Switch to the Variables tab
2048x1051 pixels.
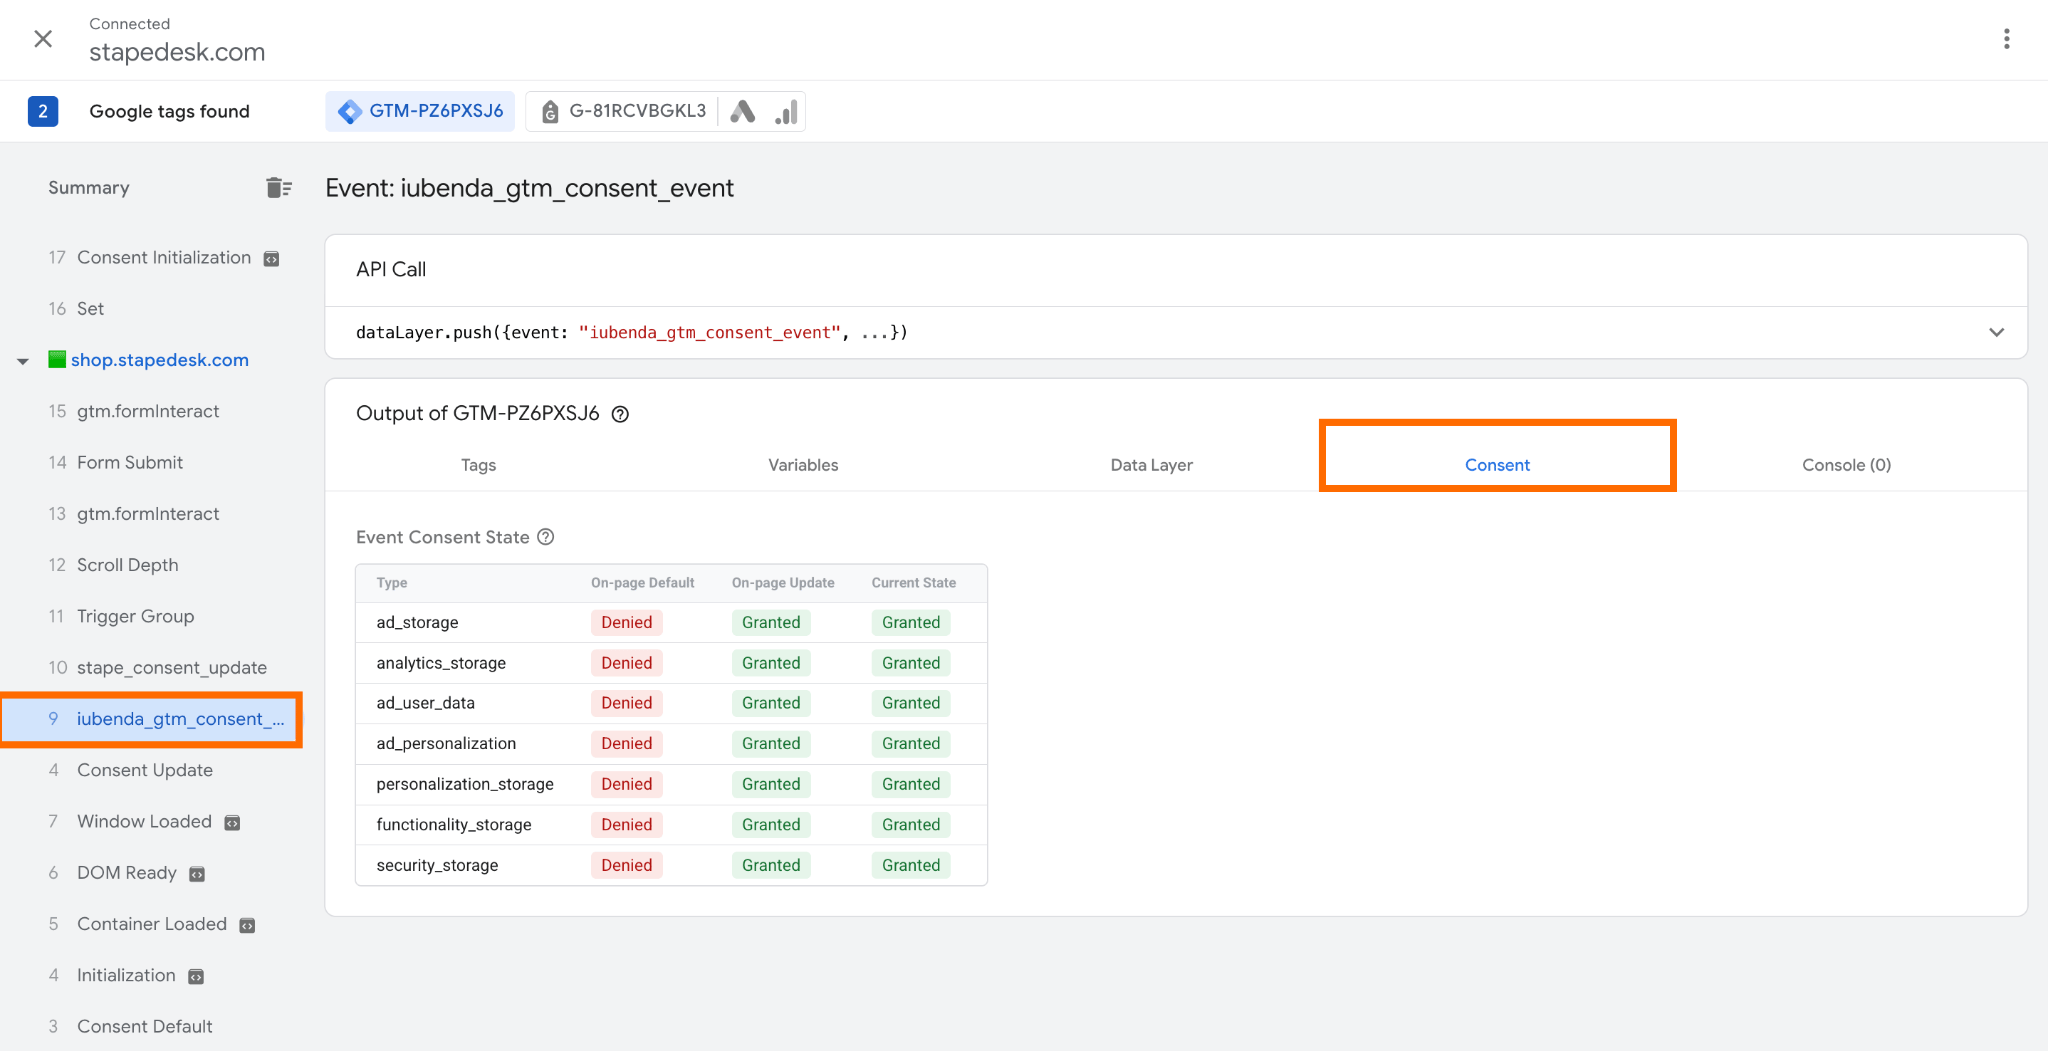(803, 465)
